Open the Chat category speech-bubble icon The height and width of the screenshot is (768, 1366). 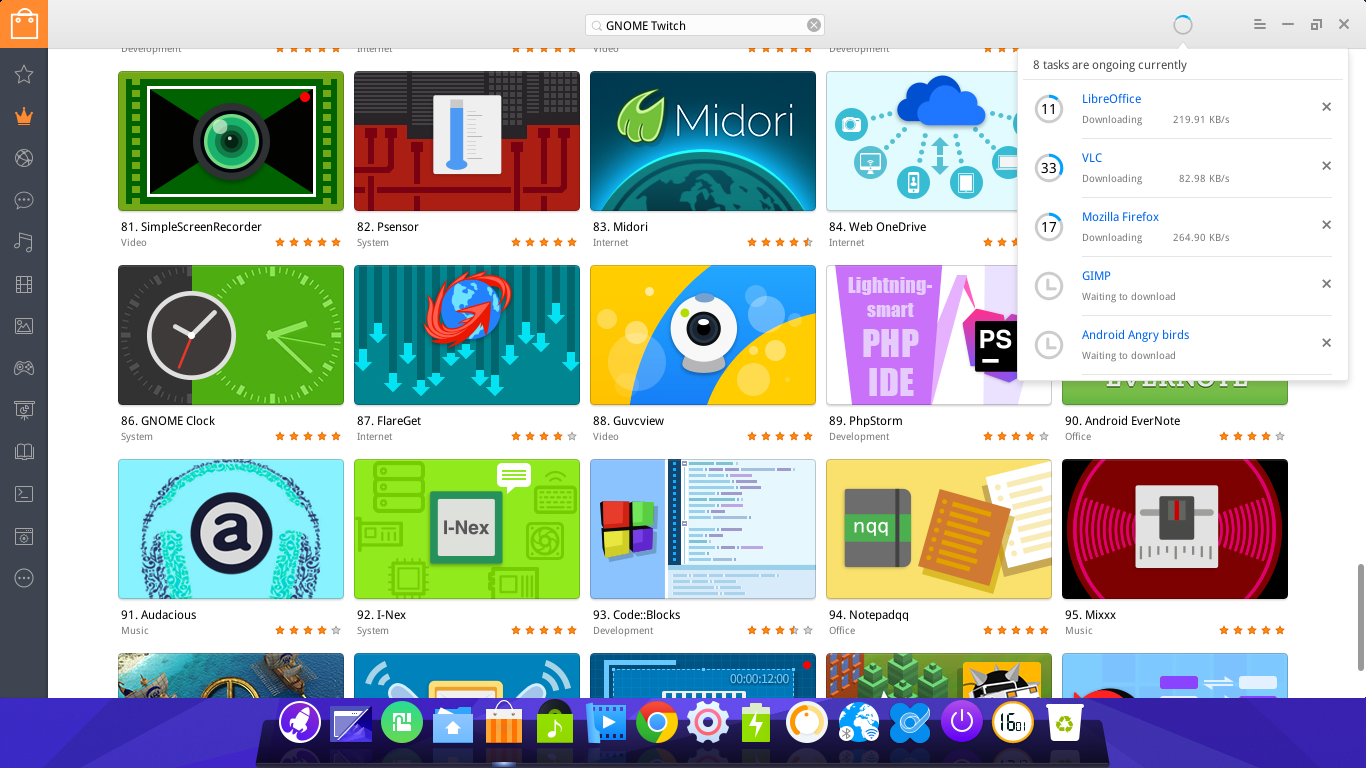point(24,200)
